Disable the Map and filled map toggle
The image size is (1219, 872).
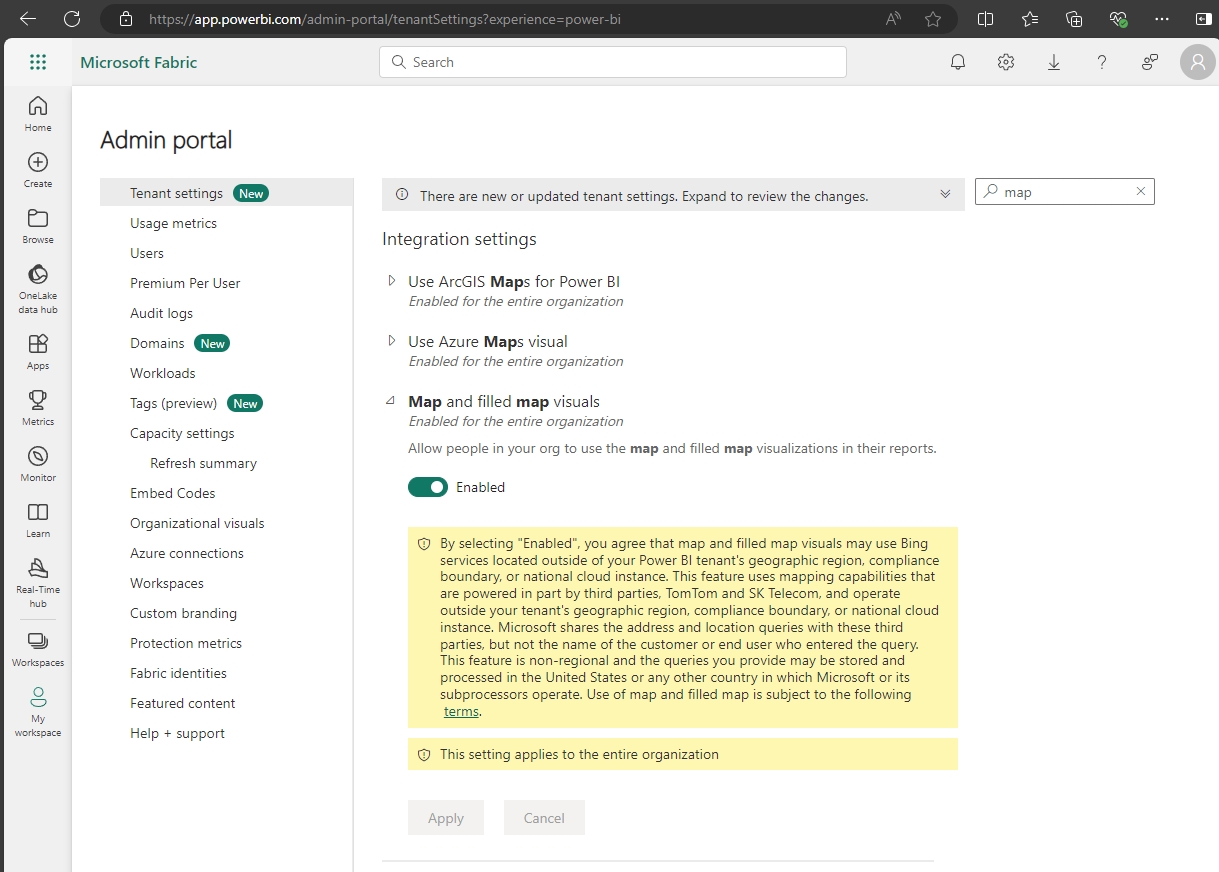pyautogui.click(x=428, y=487)
